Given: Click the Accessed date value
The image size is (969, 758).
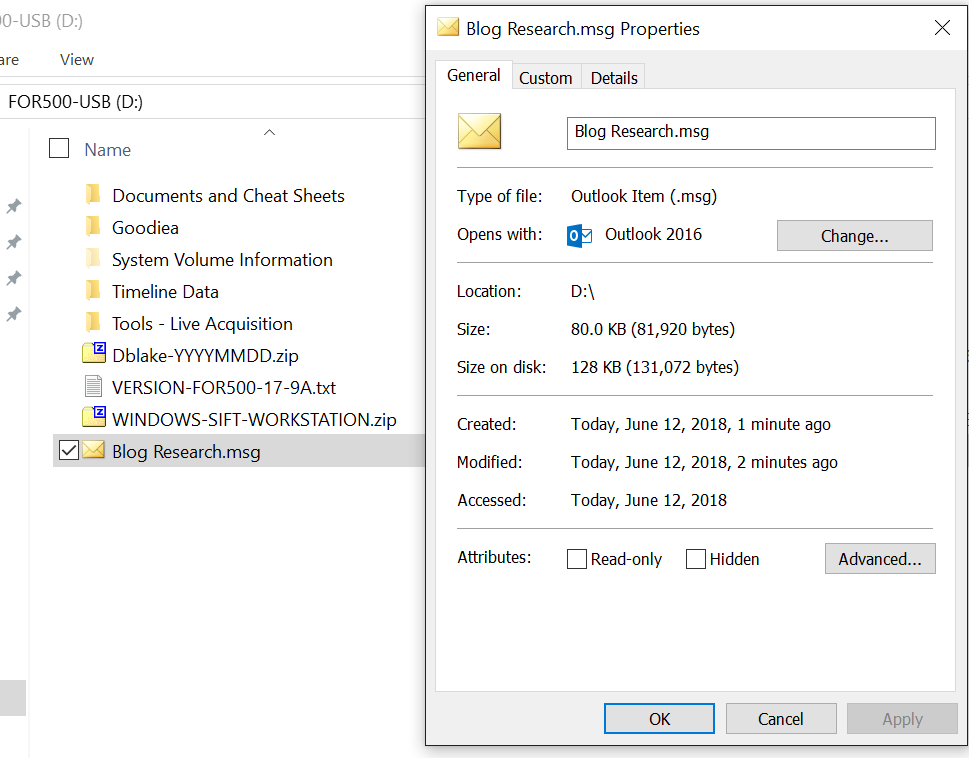Looking at the screenshot, I should pos(648,500).
